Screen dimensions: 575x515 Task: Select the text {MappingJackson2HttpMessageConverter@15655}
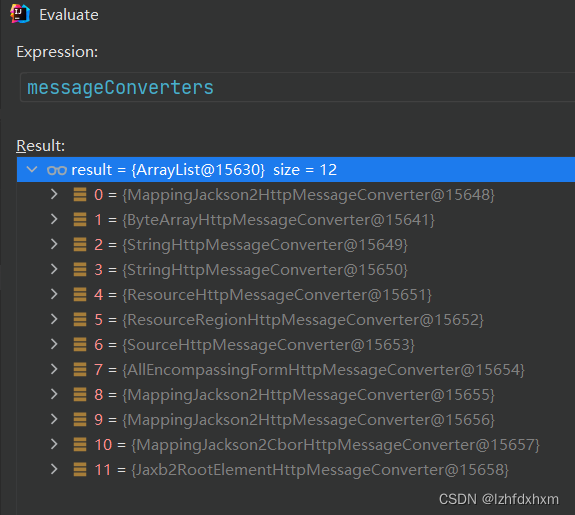point(308,395)
